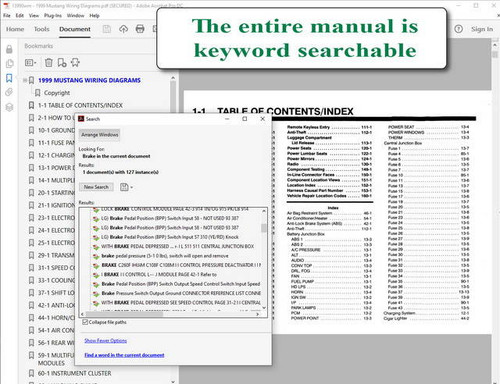The height and width of the screenshot is (384, 500).
Task: Toggle the Collapse file paths checkbox
Action: point(85,322)
